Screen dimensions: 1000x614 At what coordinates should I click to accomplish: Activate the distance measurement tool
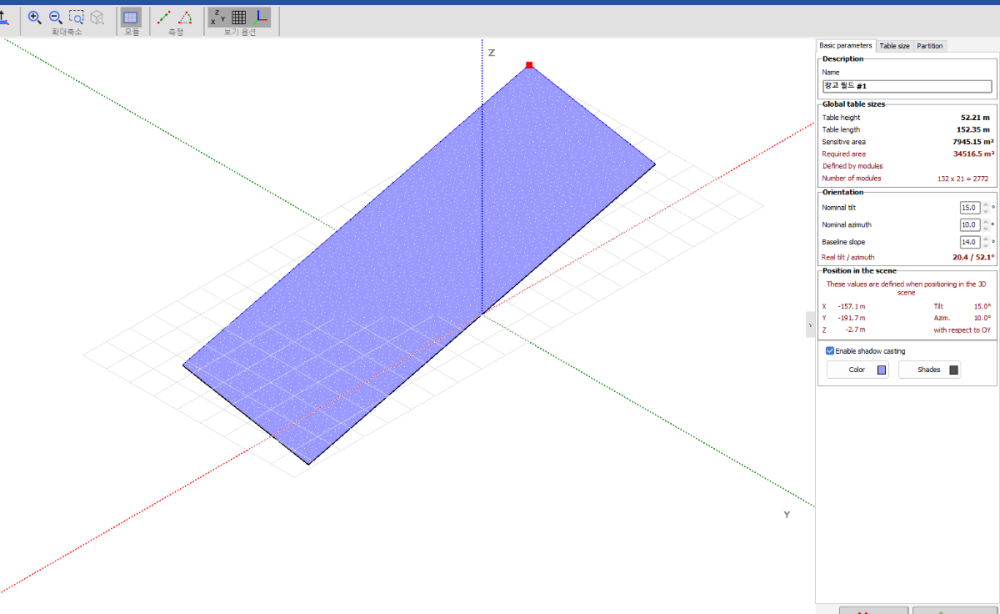point(163,17)
